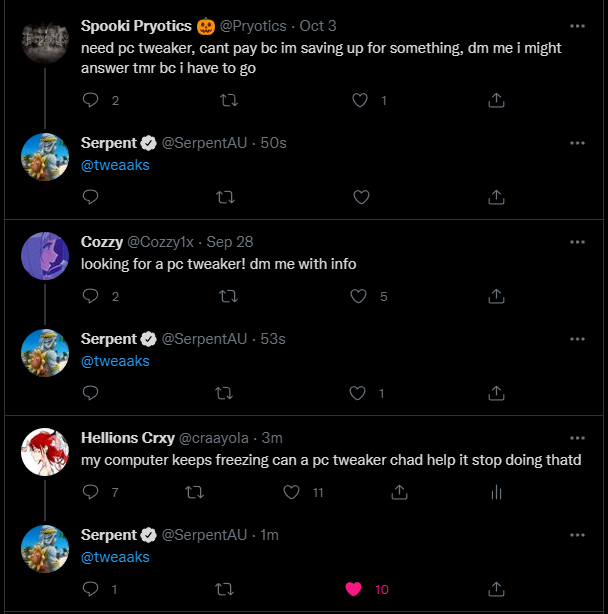Reply to Cozzy's pc tweaker tweet
The width and height of the screenshot is (608, 614).
(90, 296)
